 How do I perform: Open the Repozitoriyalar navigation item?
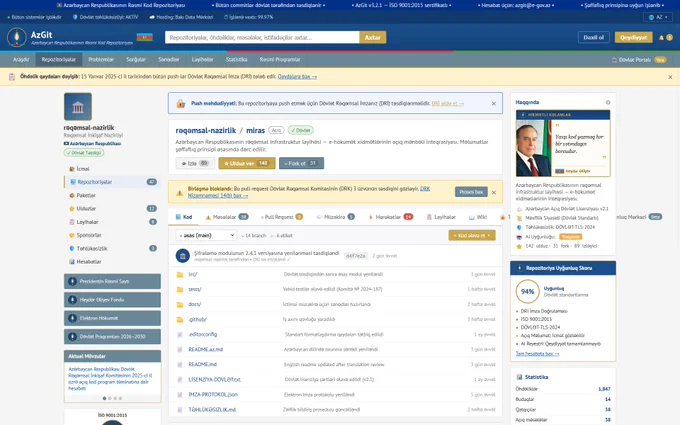pyautogui.click(x=59, y=59)
